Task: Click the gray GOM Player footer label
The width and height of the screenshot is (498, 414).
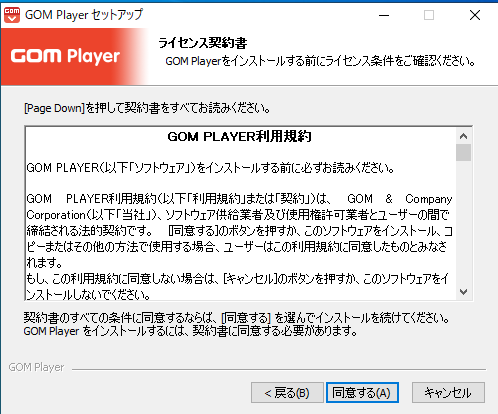Action: pyautogui.click(x=36, y=367)
